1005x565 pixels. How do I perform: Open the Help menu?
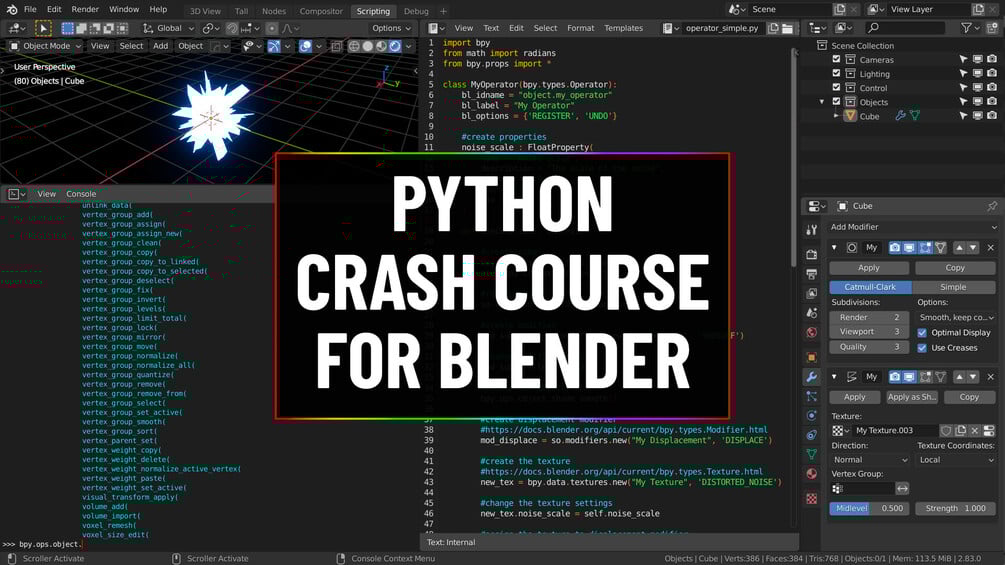coord(158,10)
